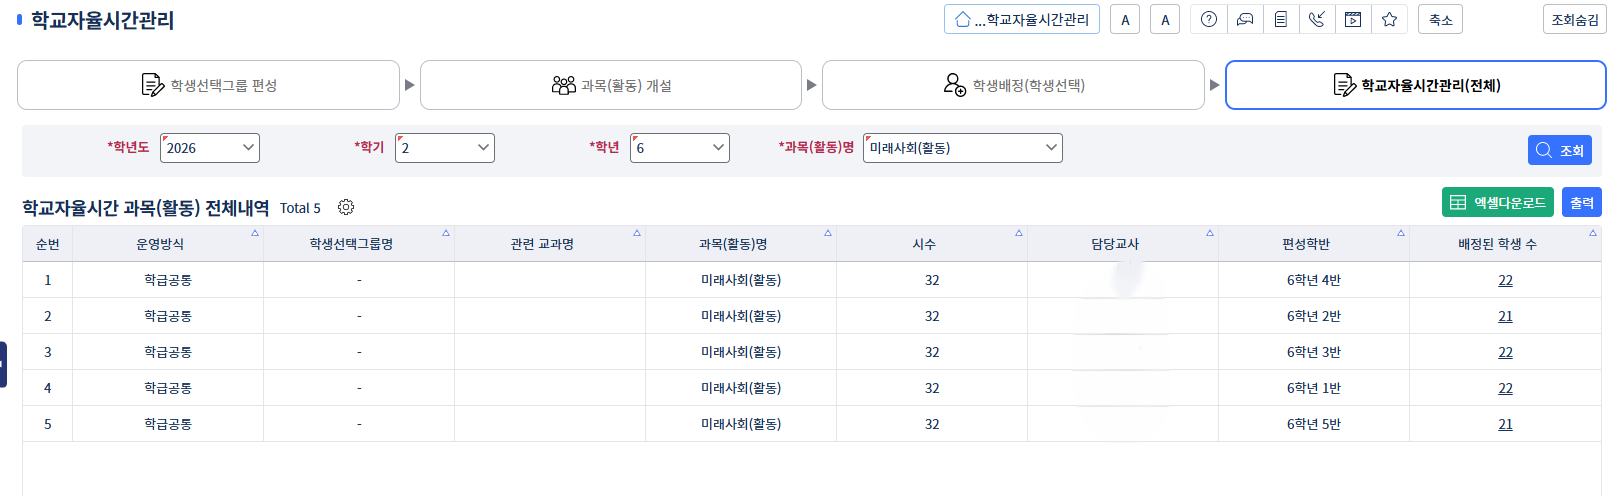1621x496 pixels.
Task: Click the document manual icon
Action: (1281, 19)
